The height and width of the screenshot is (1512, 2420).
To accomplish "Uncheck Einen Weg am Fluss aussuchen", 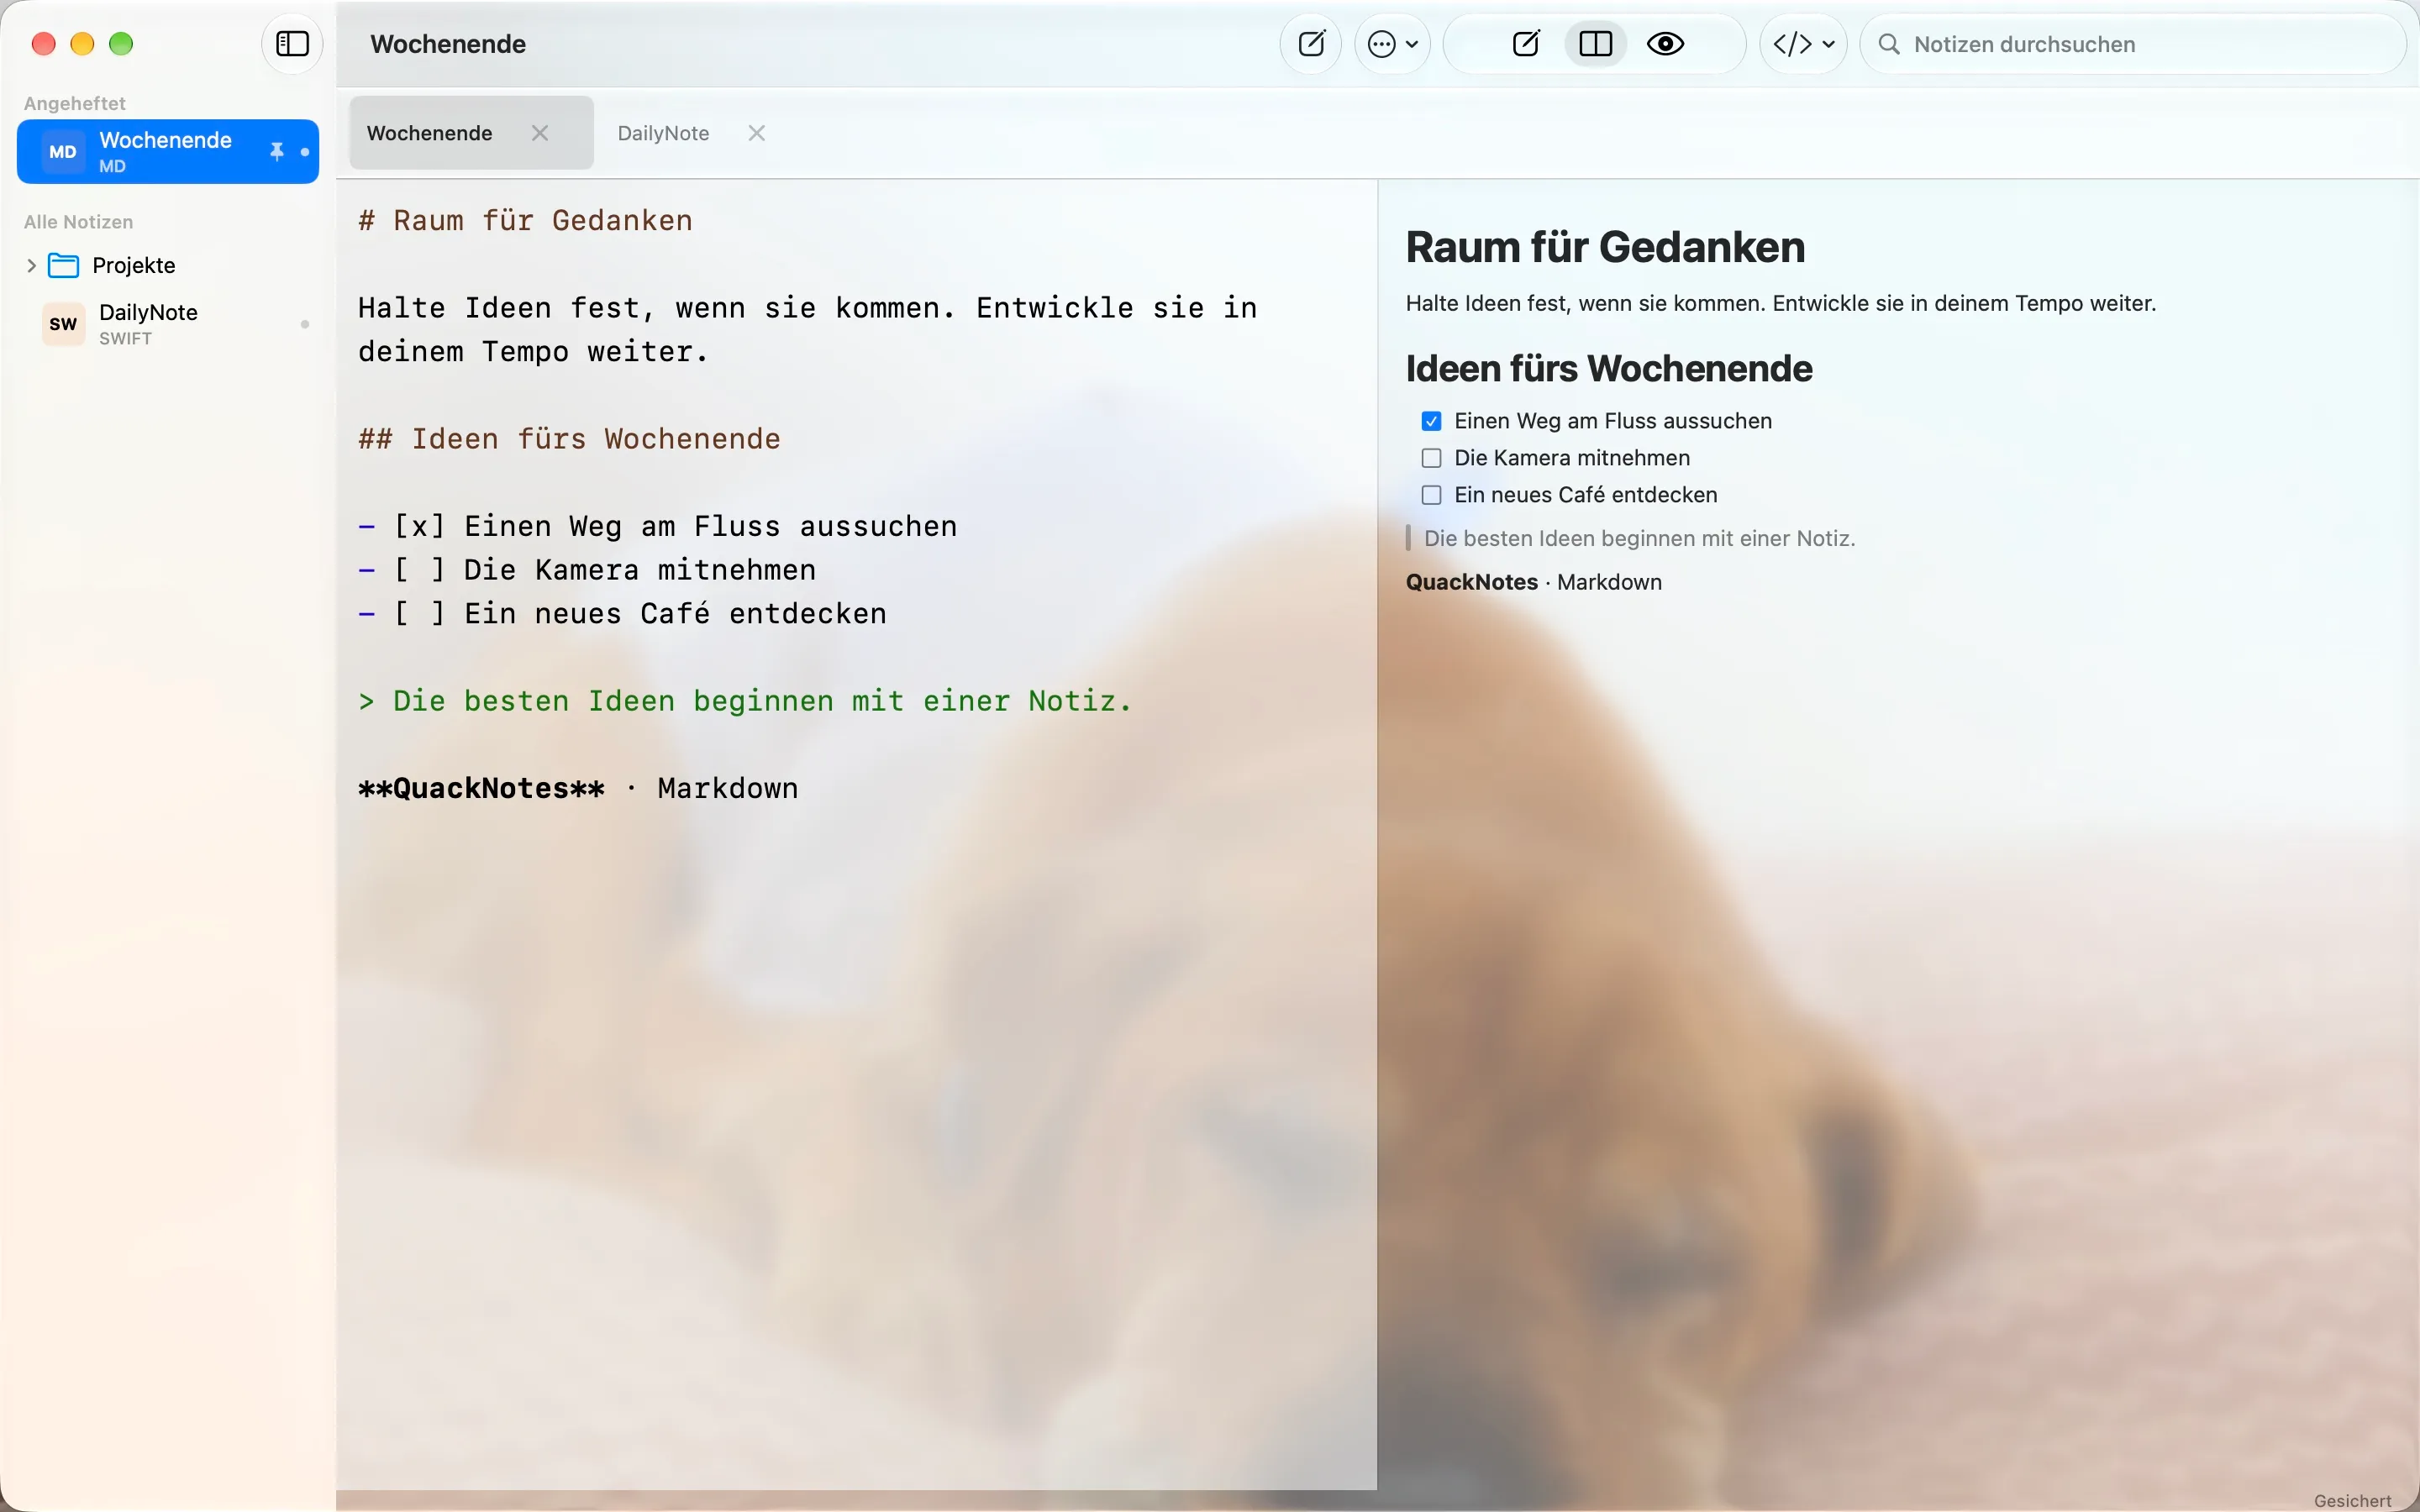I will coord(1431,421).
